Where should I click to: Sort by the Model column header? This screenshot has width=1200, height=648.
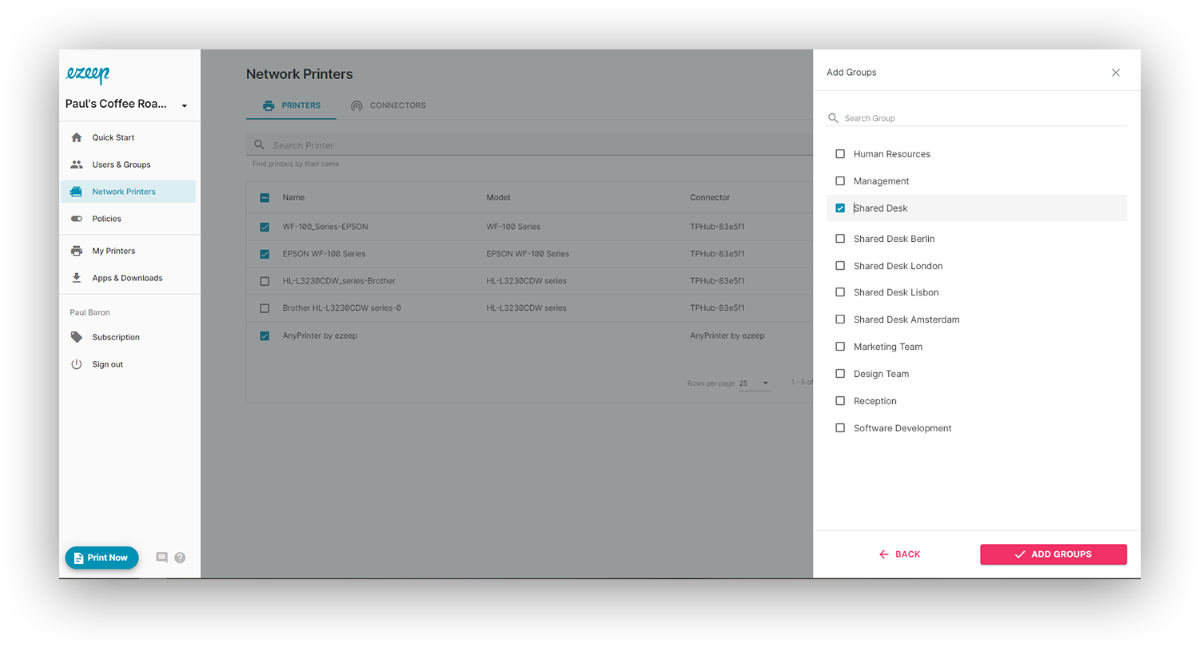(x=498, y=198)
